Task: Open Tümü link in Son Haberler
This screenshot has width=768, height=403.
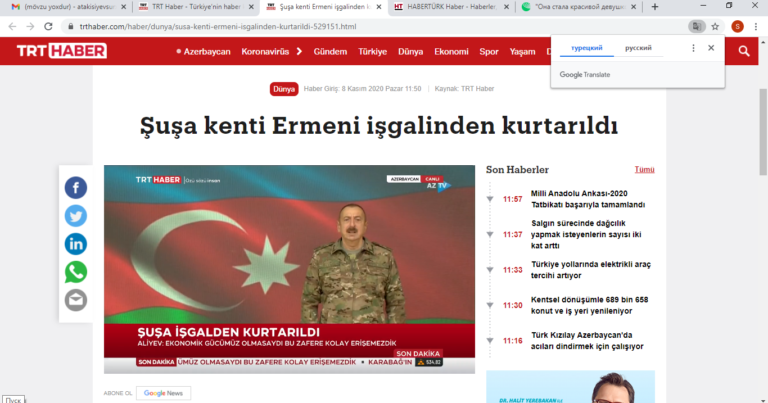Action: 644,169
